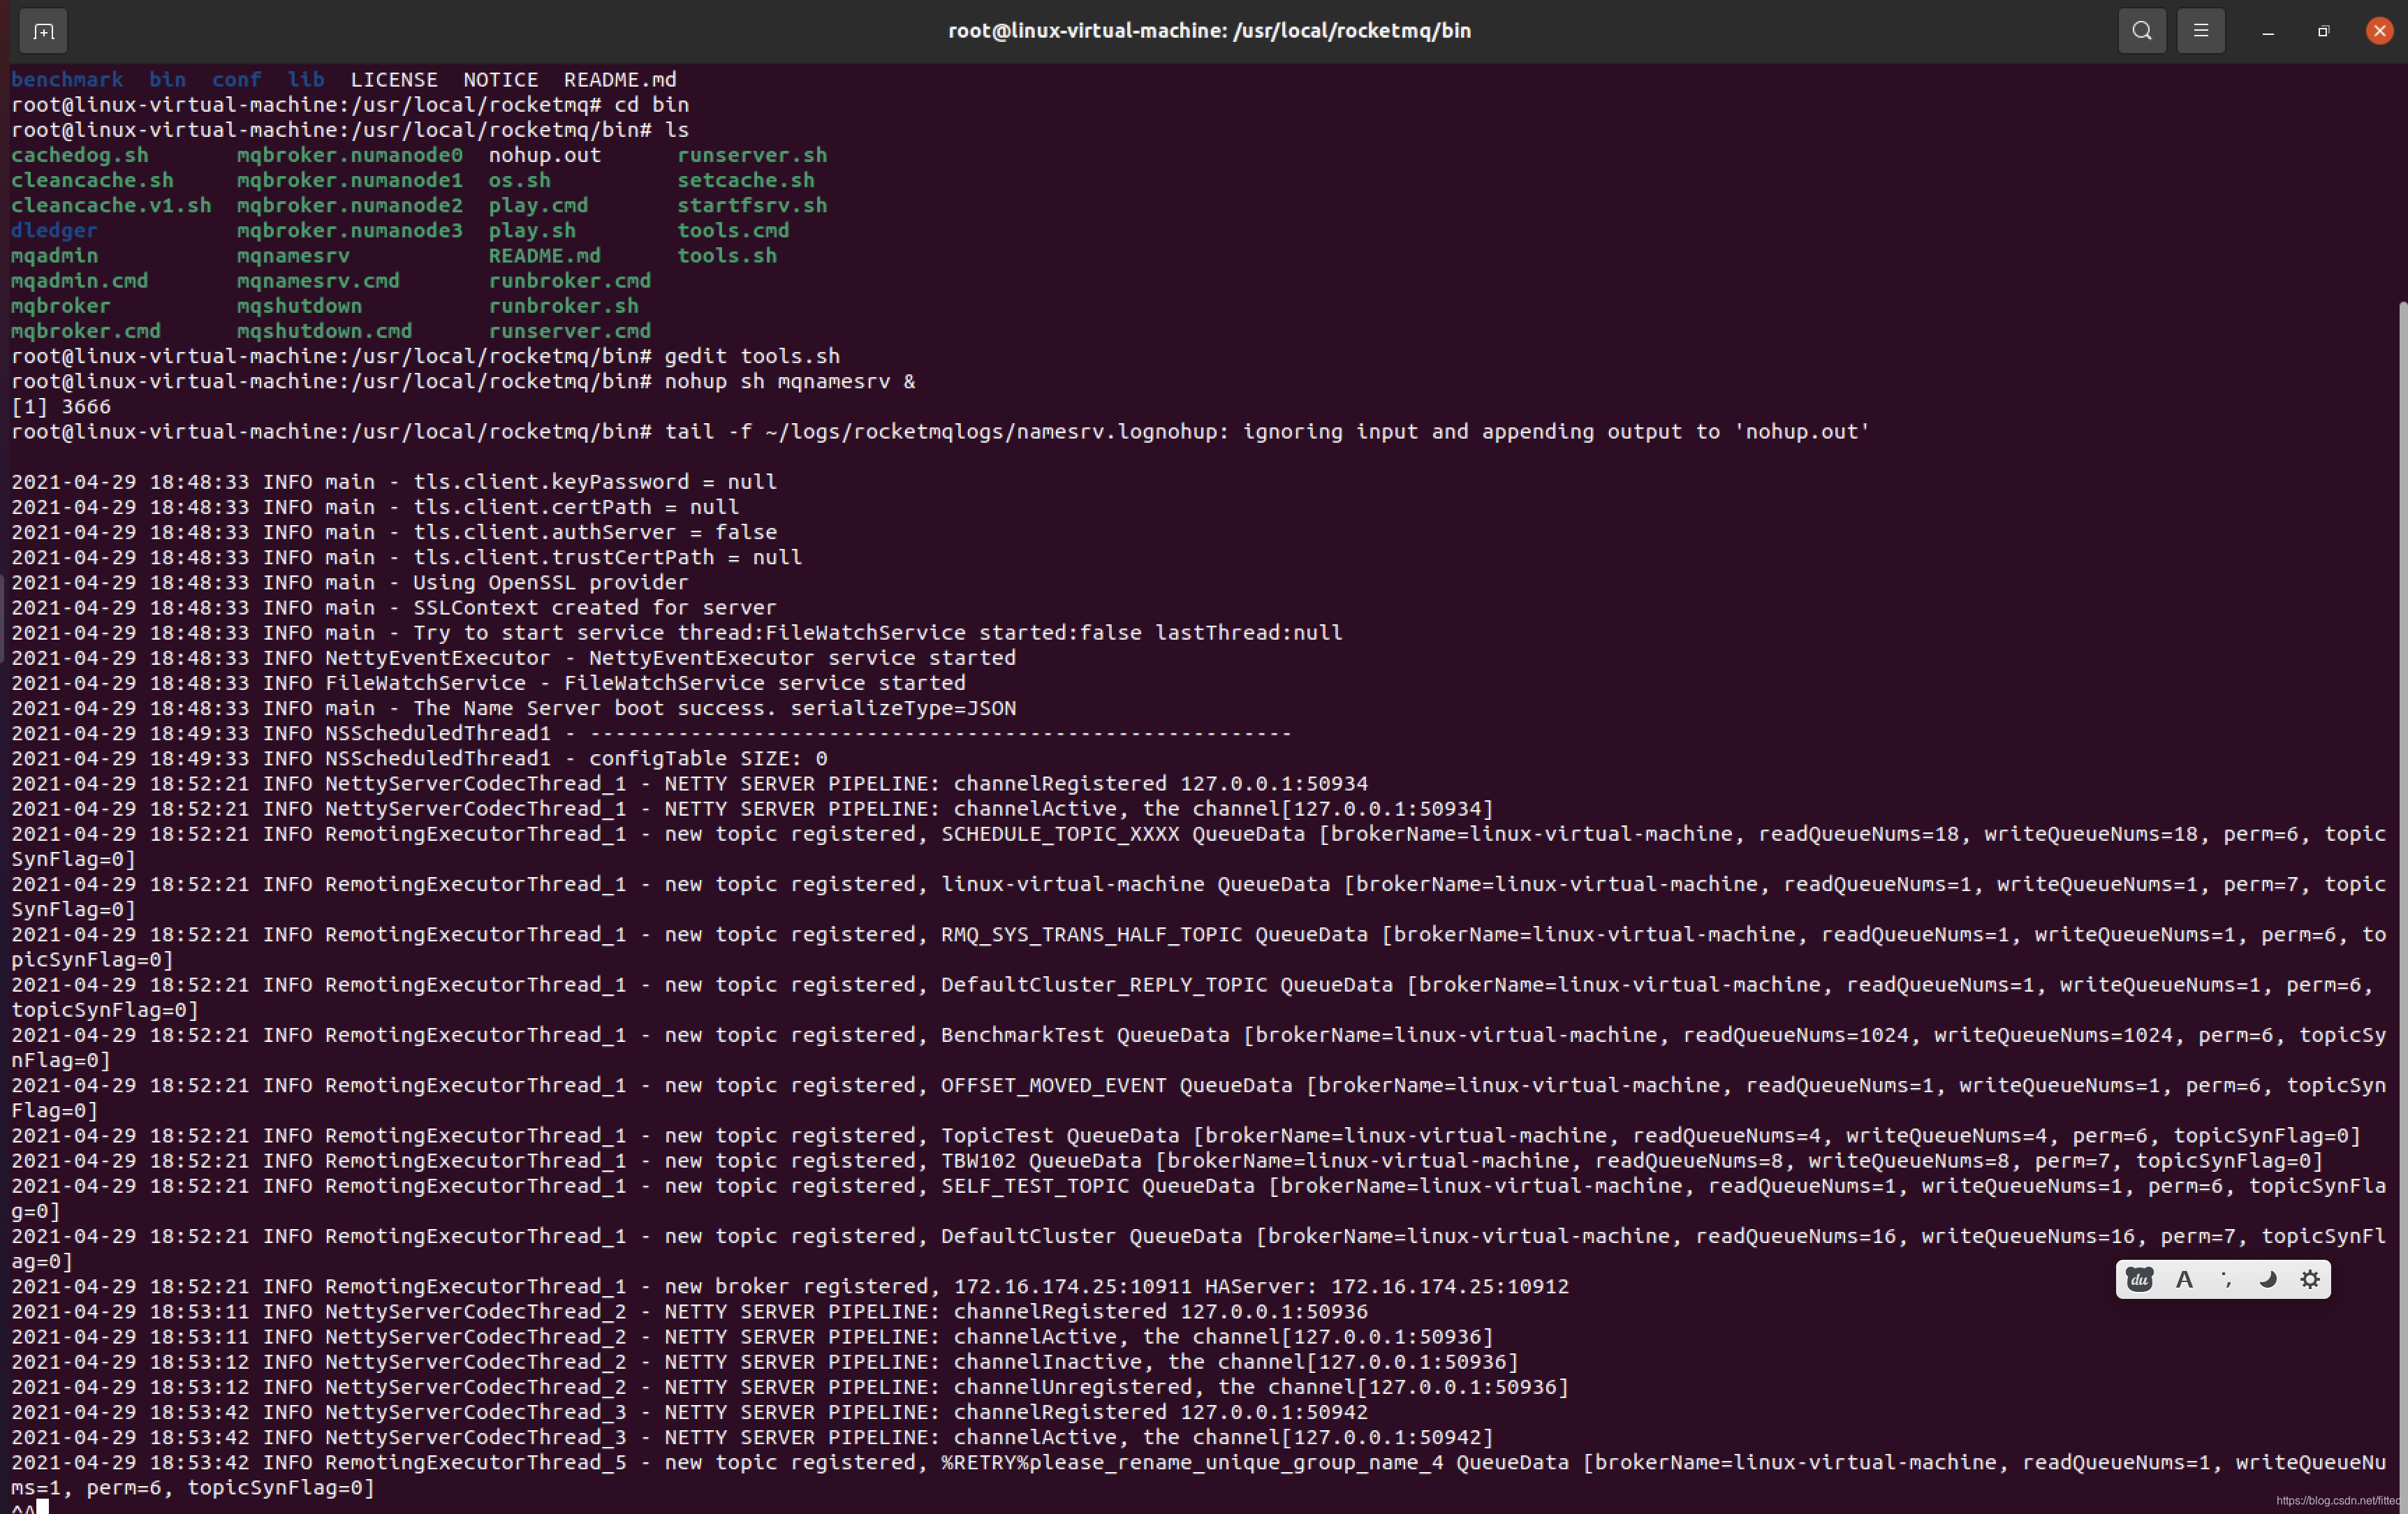Click the '[1] 3666' job output
Screen dimensions: 2408x1514
[x=61, y=407]
